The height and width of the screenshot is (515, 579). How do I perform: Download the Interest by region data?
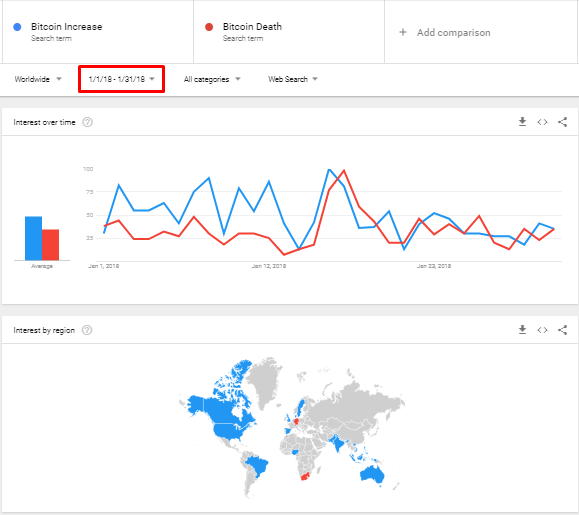coord(522,330)
